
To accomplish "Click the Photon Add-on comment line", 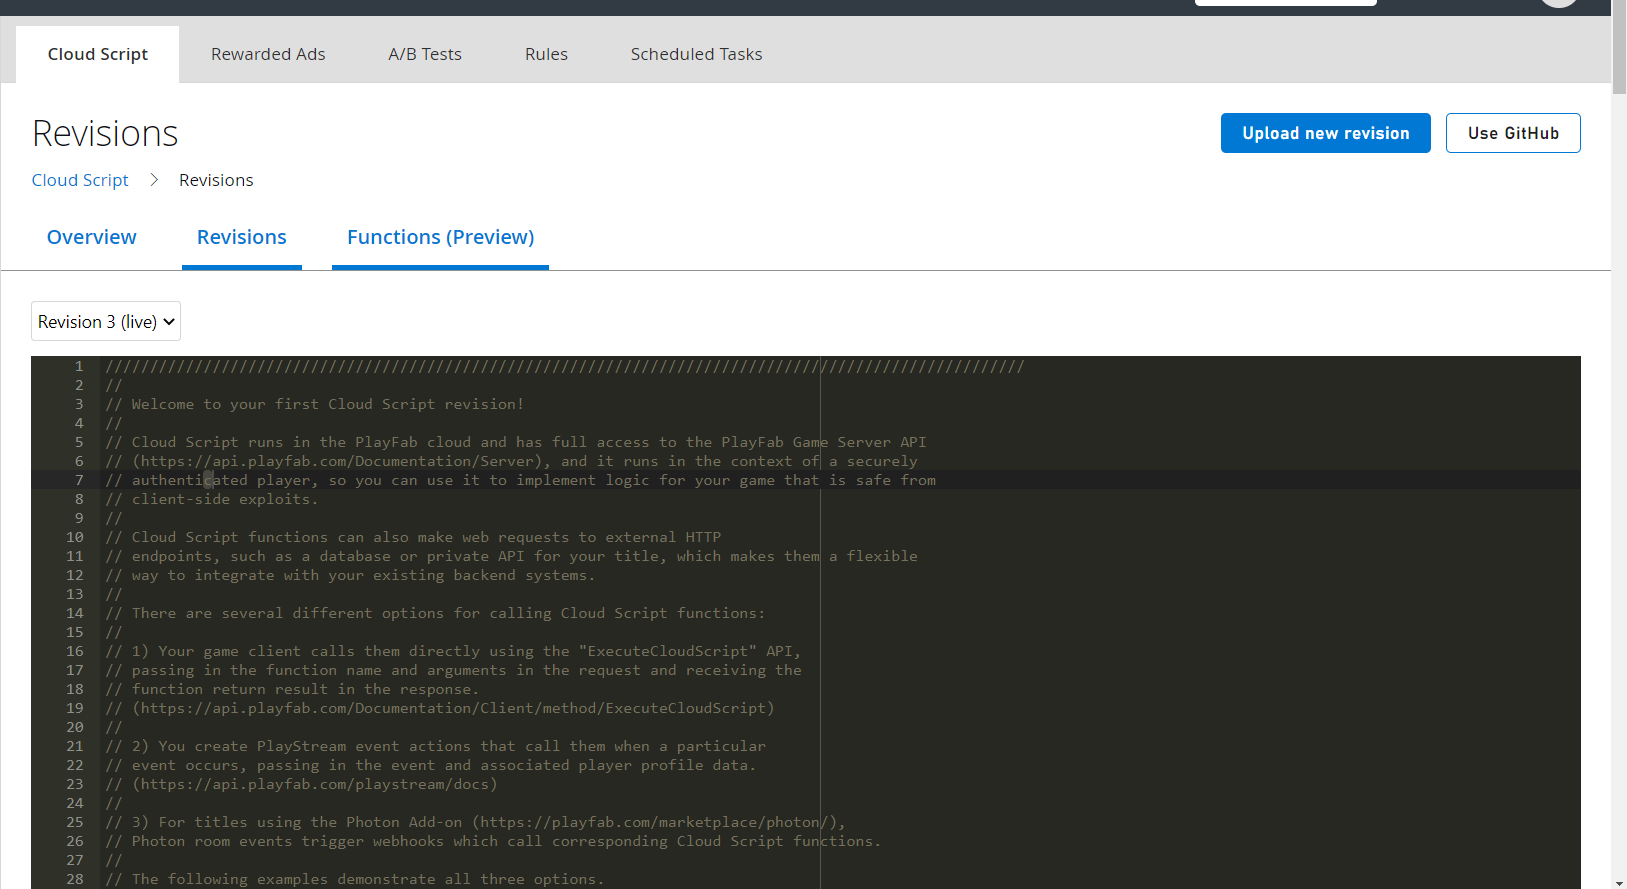I will pos(475,822).
